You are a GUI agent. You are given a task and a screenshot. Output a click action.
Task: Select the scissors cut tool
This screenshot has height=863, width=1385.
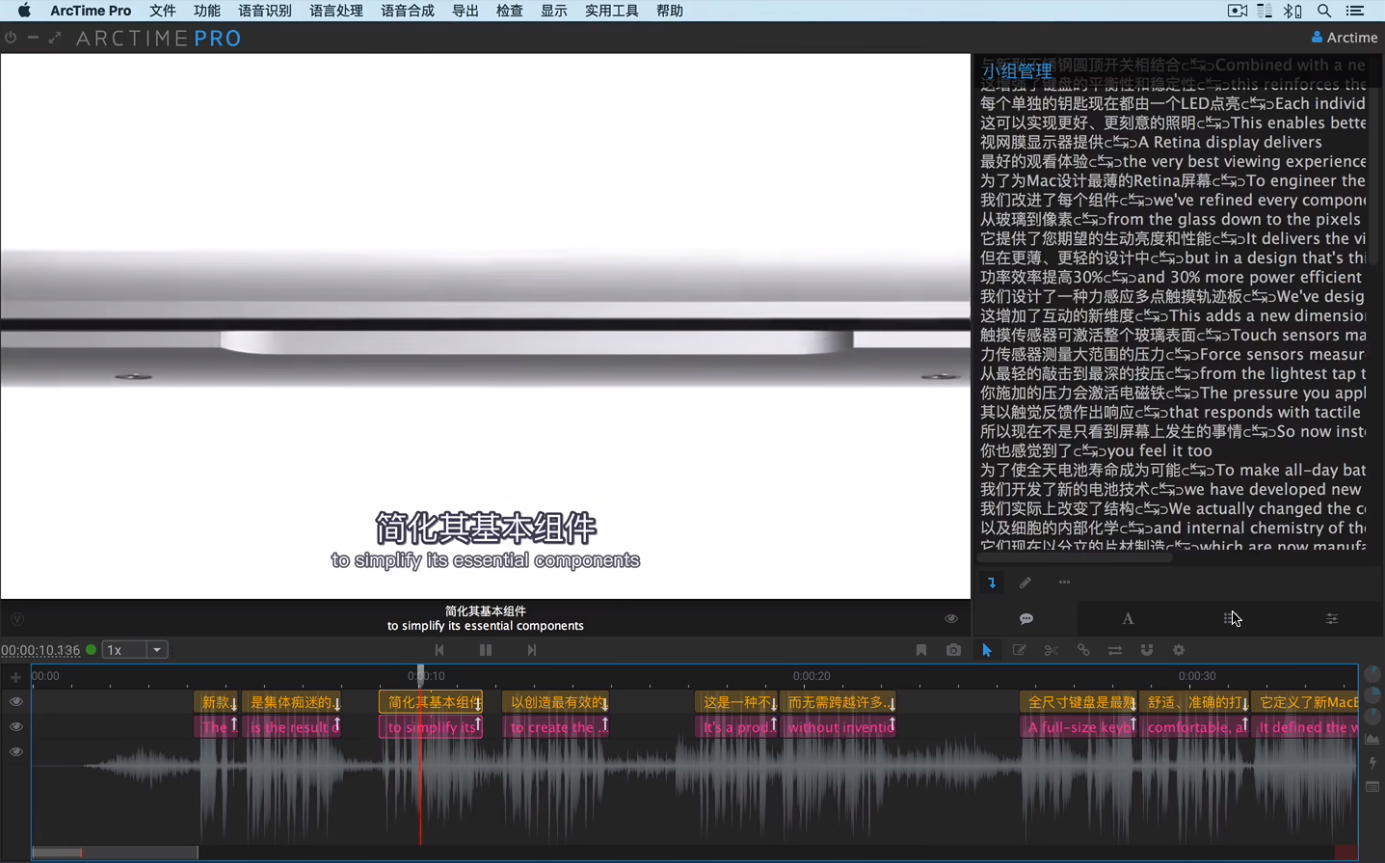pos(1051,650)
